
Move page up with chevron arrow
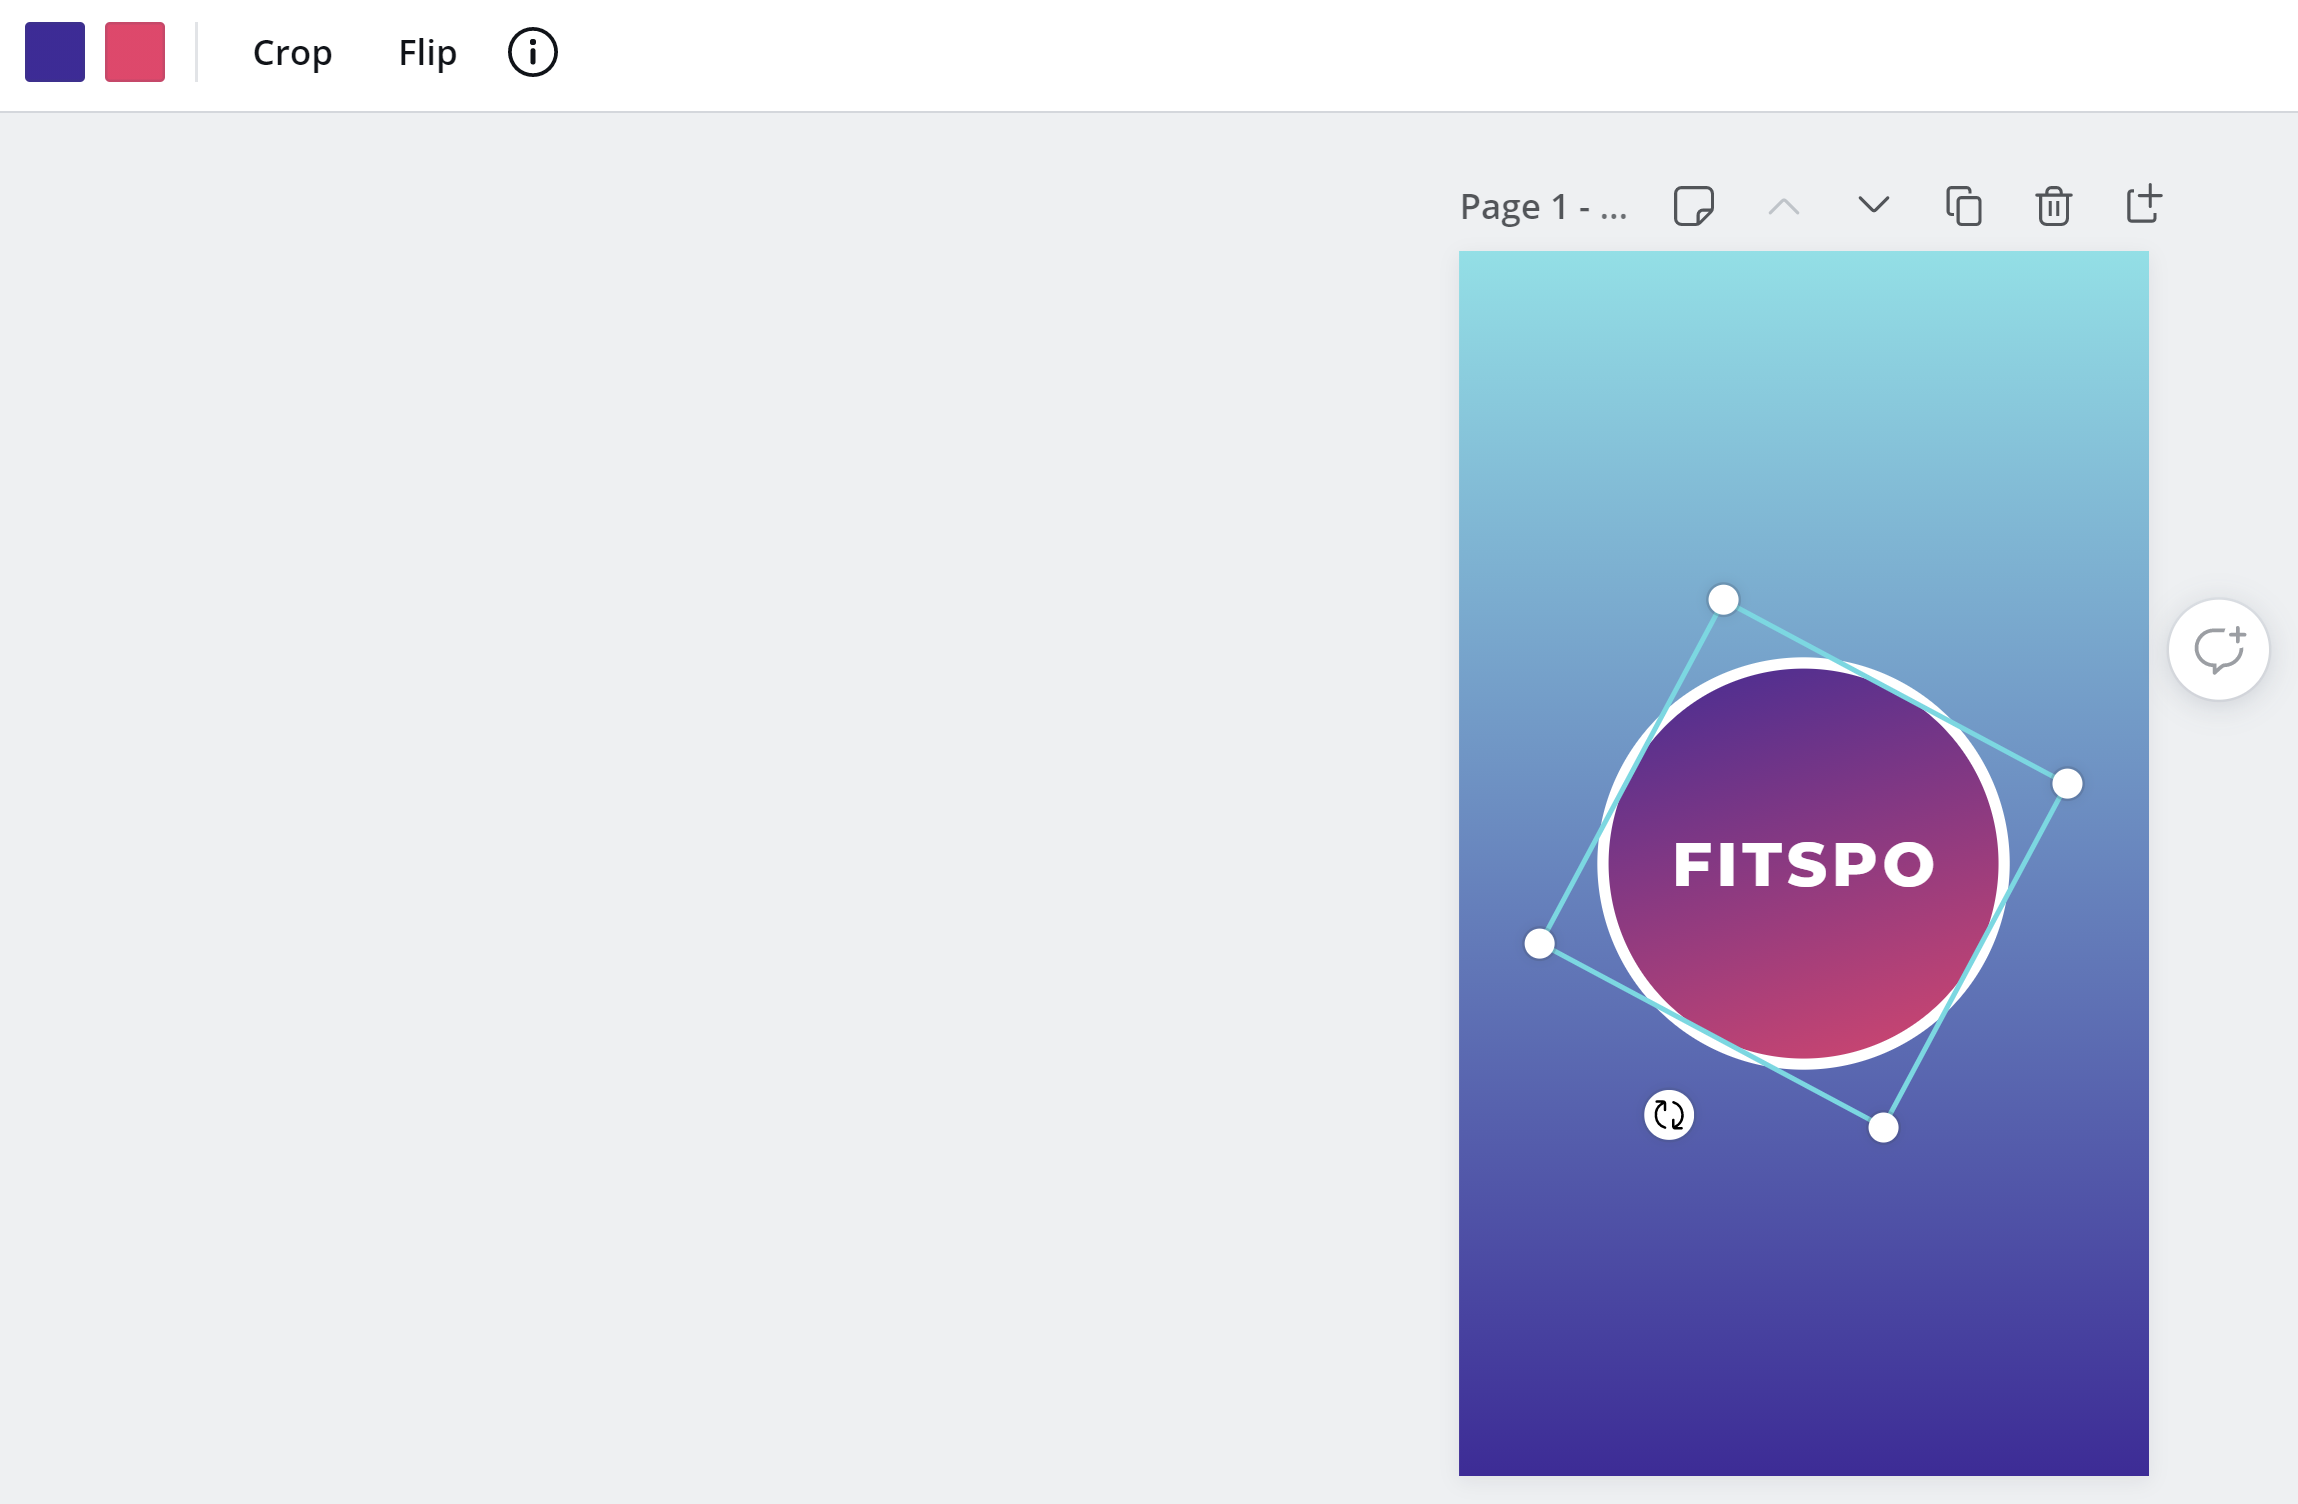[x=1783, y=206]
